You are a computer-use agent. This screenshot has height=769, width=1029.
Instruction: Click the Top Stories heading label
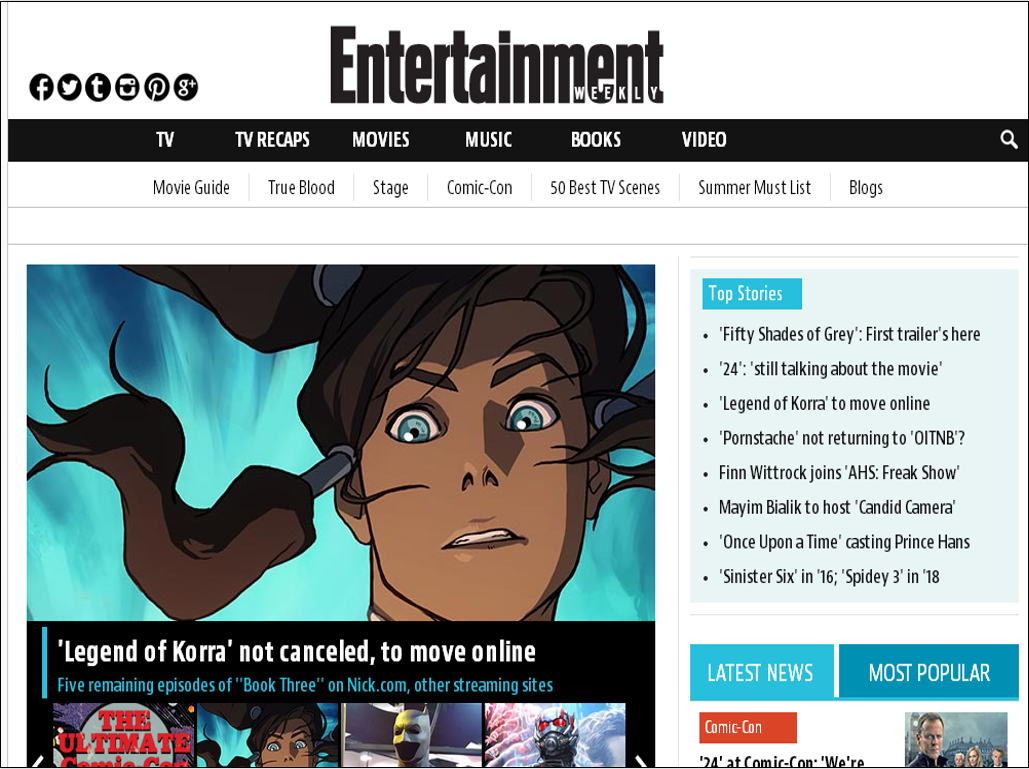click(752, 294)
